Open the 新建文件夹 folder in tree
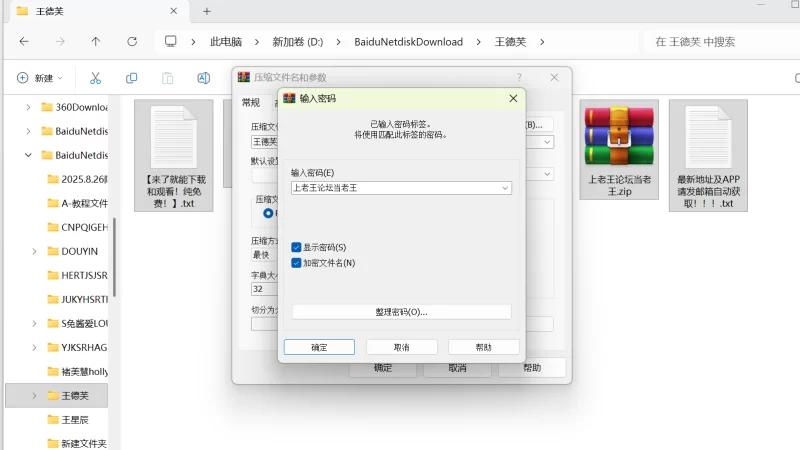The height and width of the screenshot is (450, 800). [77, 444]
